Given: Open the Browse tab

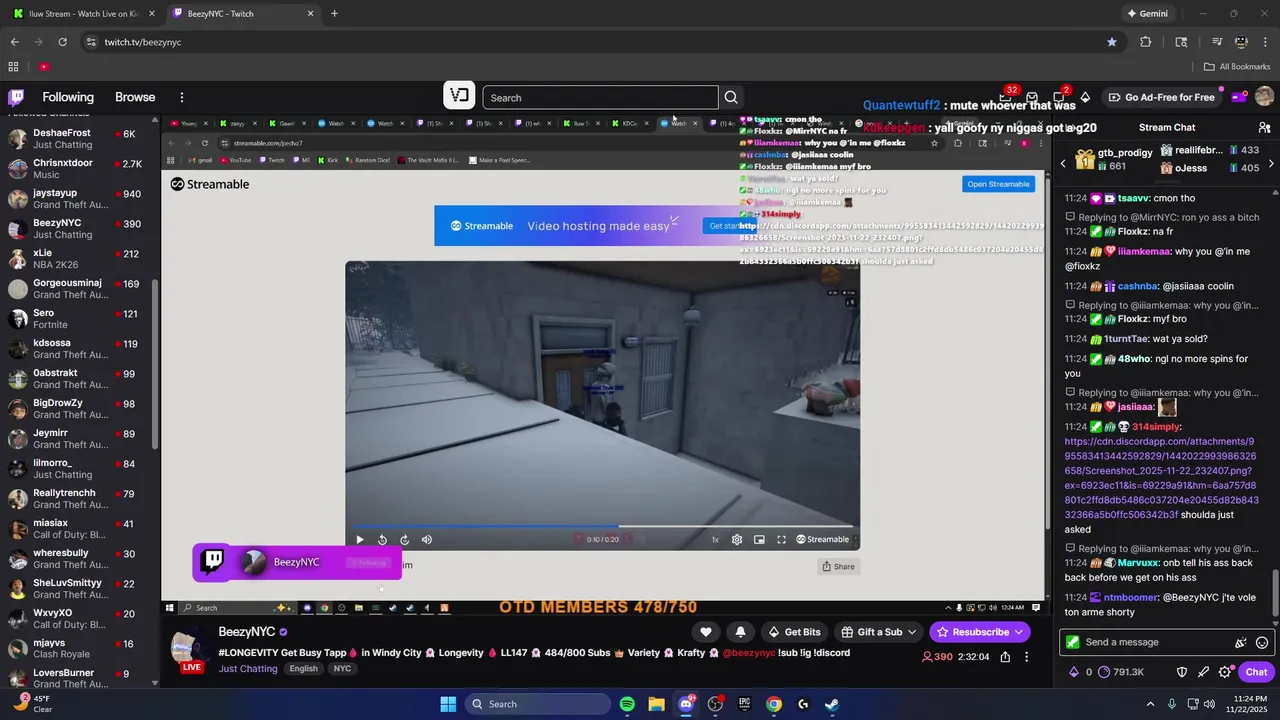Looking at the screenshot, I should tap(135, 97).
